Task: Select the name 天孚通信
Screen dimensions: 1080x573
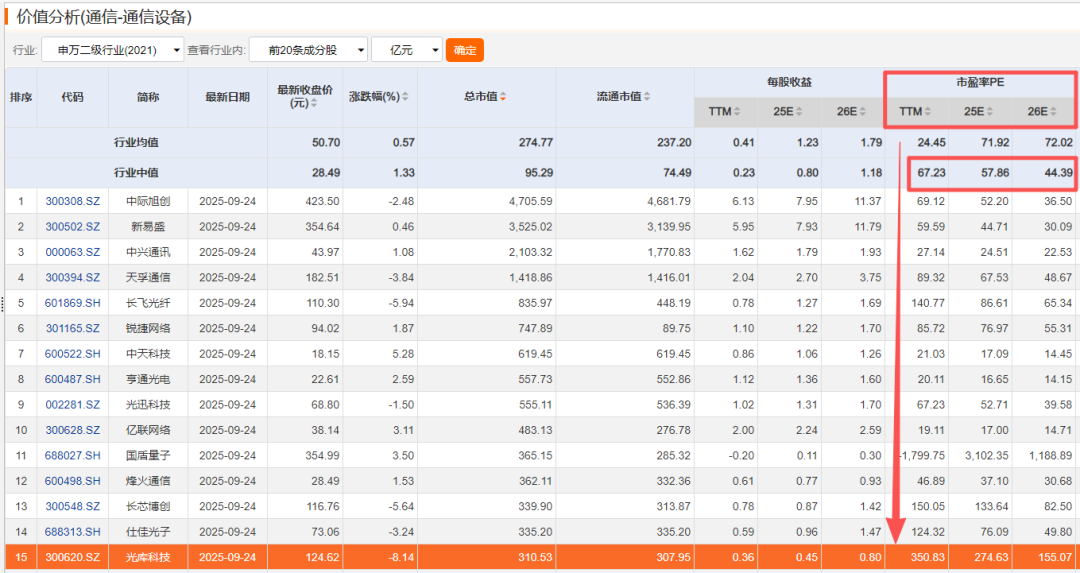Action: click(x=148, y=278)
